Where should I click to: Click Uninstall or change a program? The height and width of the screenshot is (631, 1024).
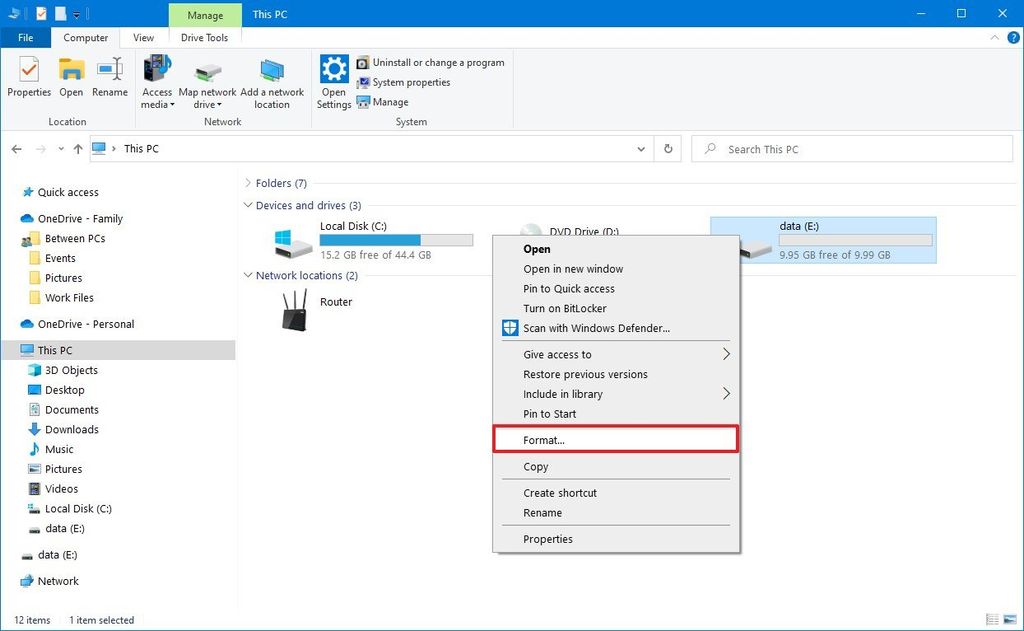pos(430,62)
